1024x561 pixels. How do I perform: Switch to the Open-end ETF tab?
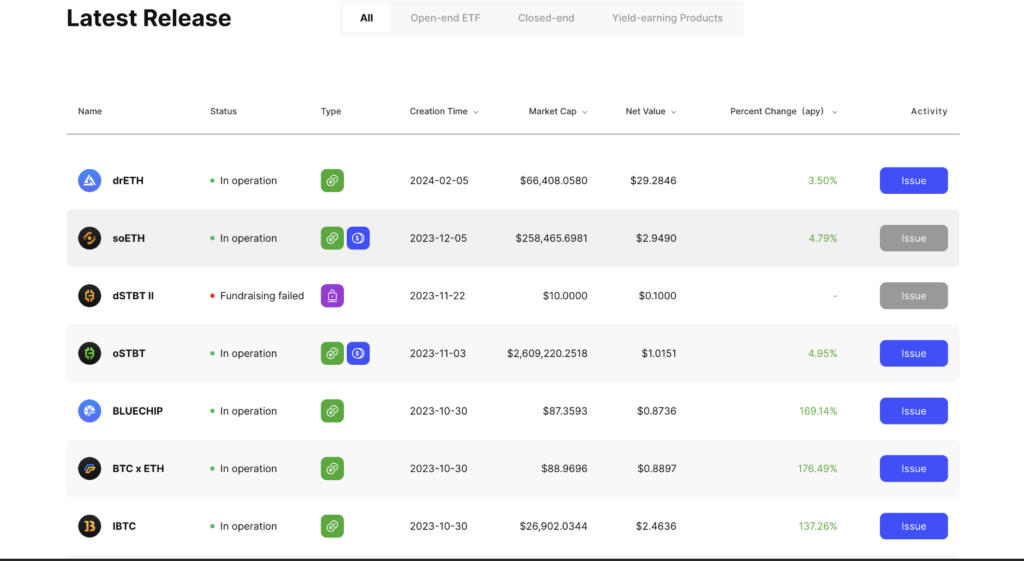coord(445,18)
